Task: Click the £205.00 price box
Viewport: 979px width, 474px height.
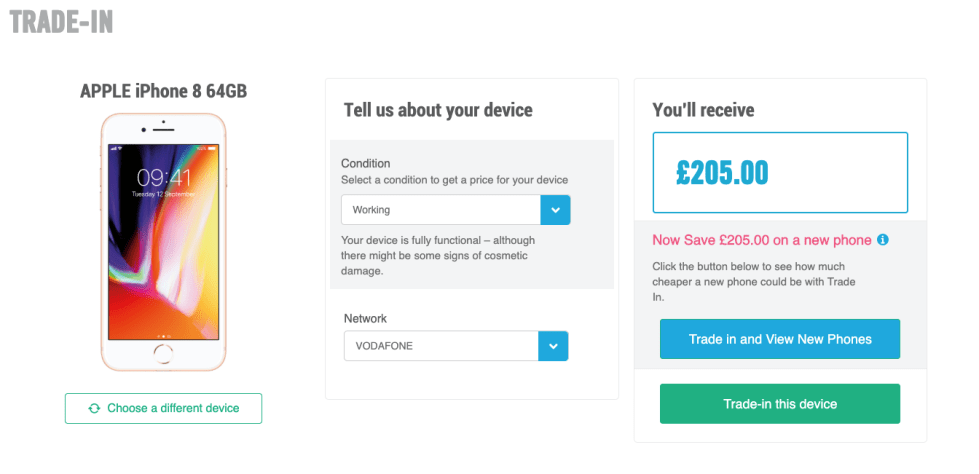Action: [780, 172]
